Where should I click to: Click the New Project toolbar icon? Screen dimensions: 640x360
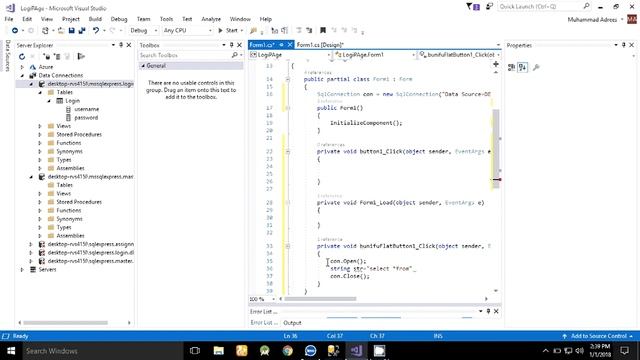45,31
